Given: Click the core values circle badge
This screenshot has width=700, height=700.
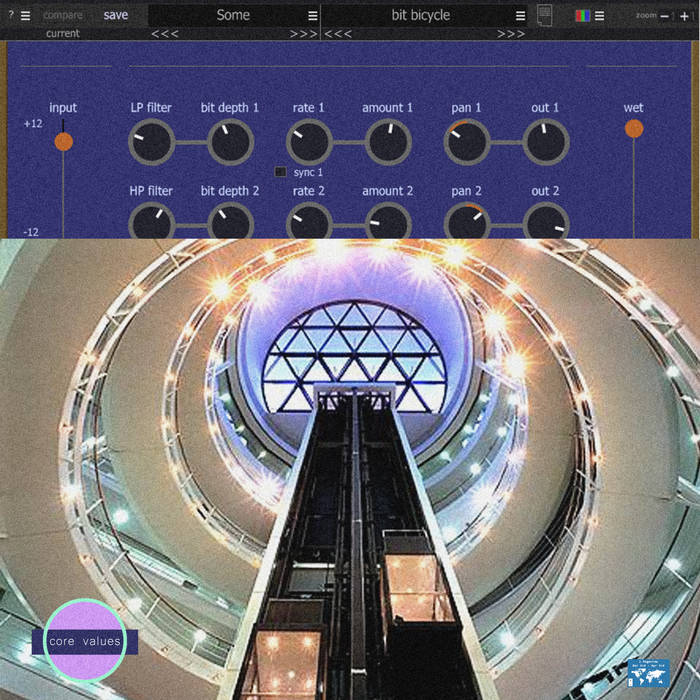Looking at the screenshot, I should [x=85, y=641].
